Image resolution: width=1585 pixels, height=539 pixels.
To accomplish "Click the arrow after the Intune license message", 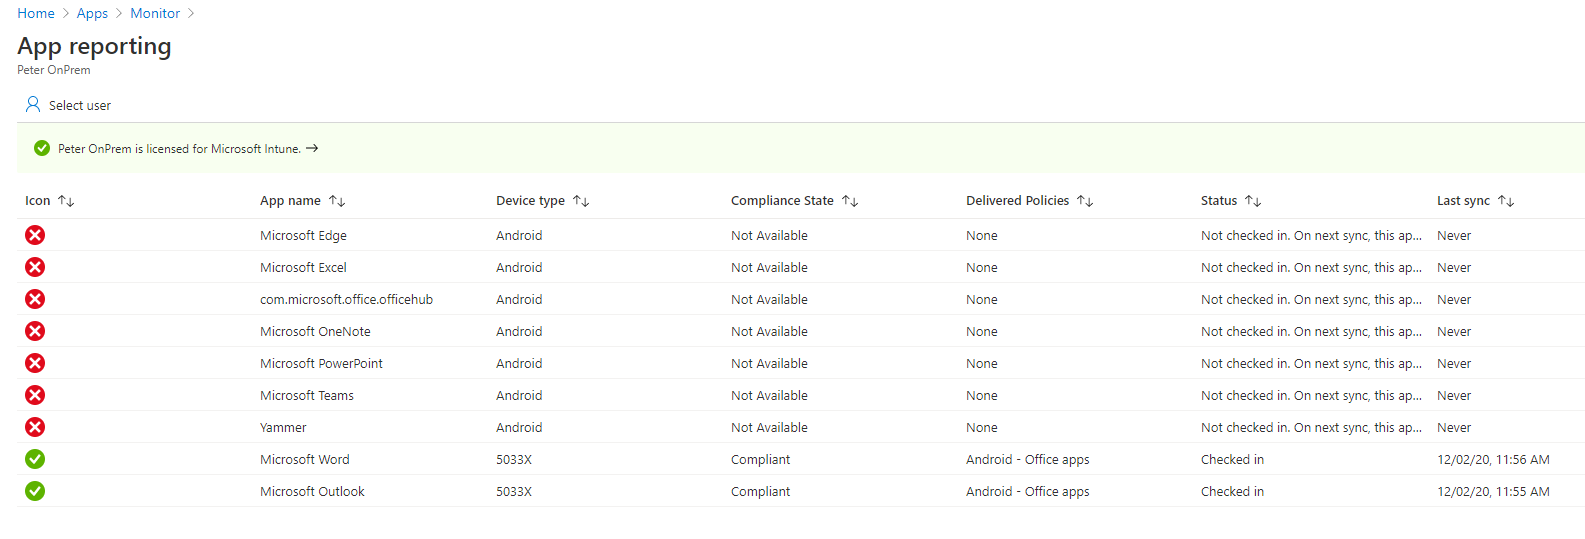I will pyautogui.click(x=312, y=148).
